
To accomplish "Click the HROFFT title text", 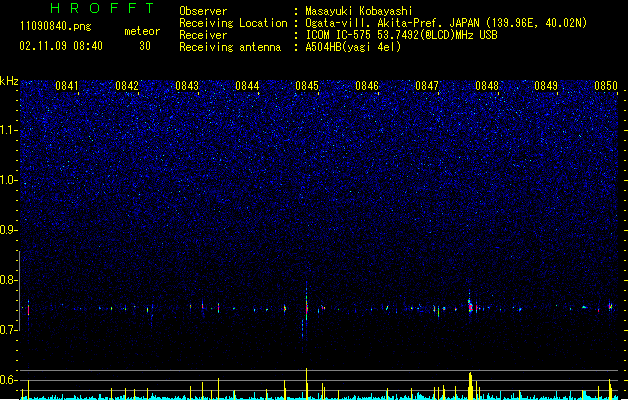I will [x=102, y=8].
